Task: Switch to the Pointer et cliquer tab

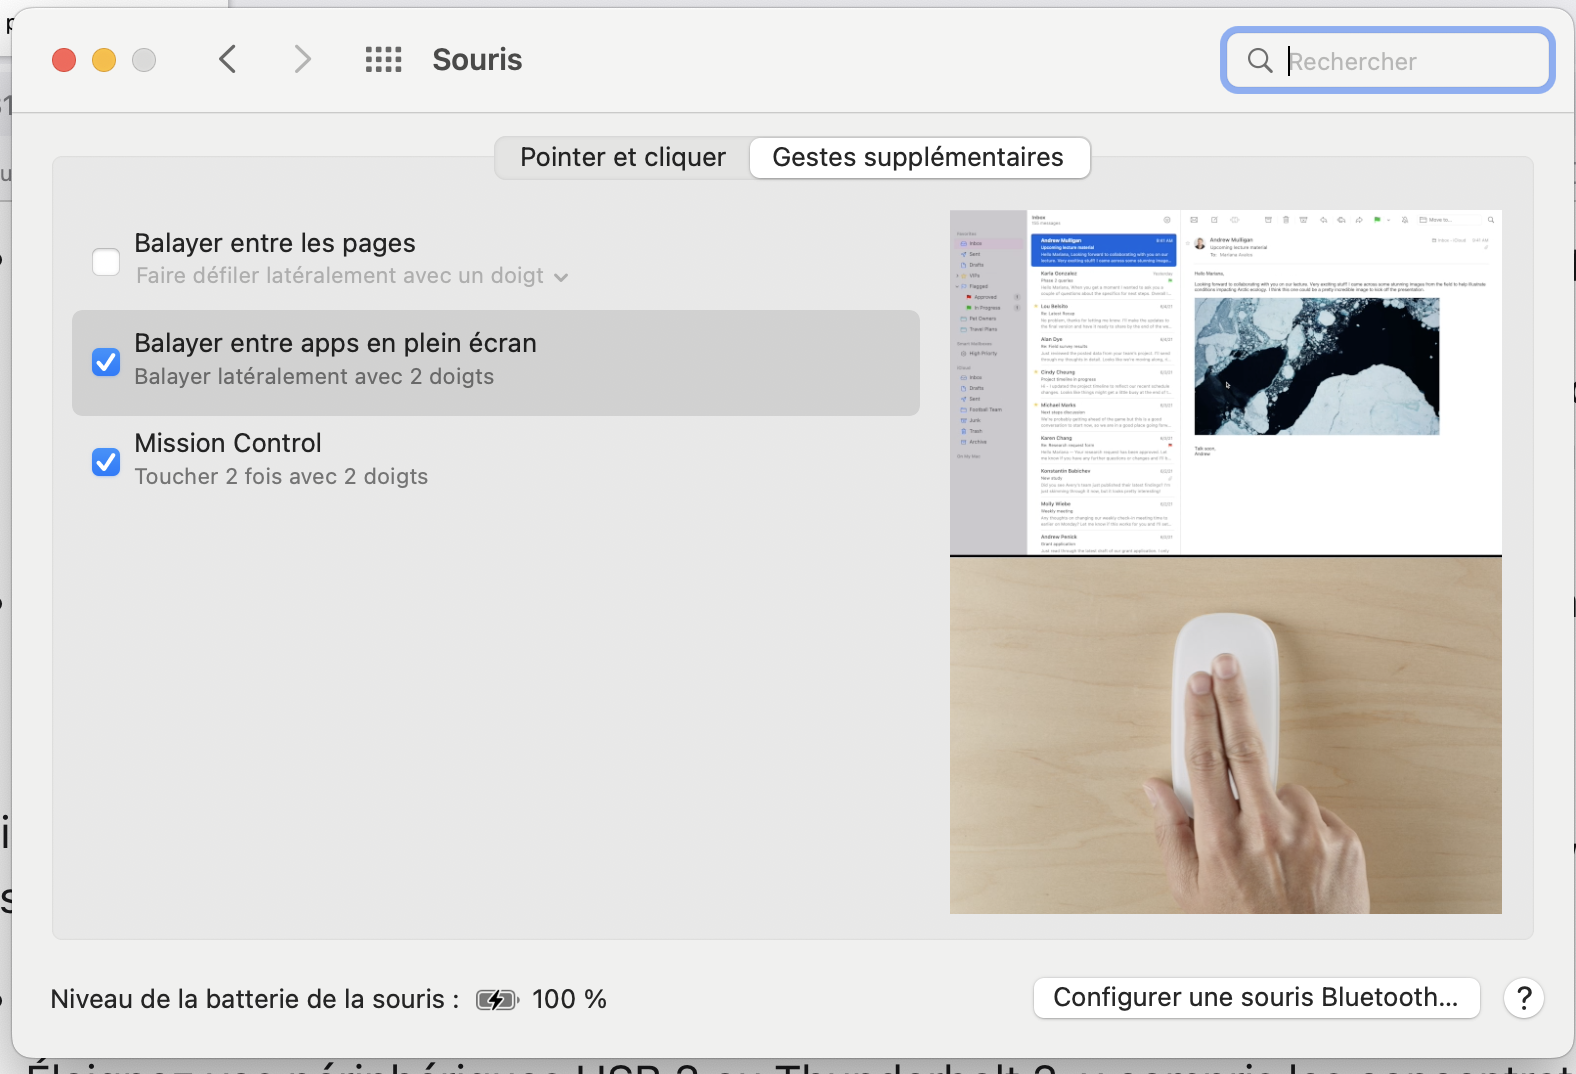Action: coord(622,158)
